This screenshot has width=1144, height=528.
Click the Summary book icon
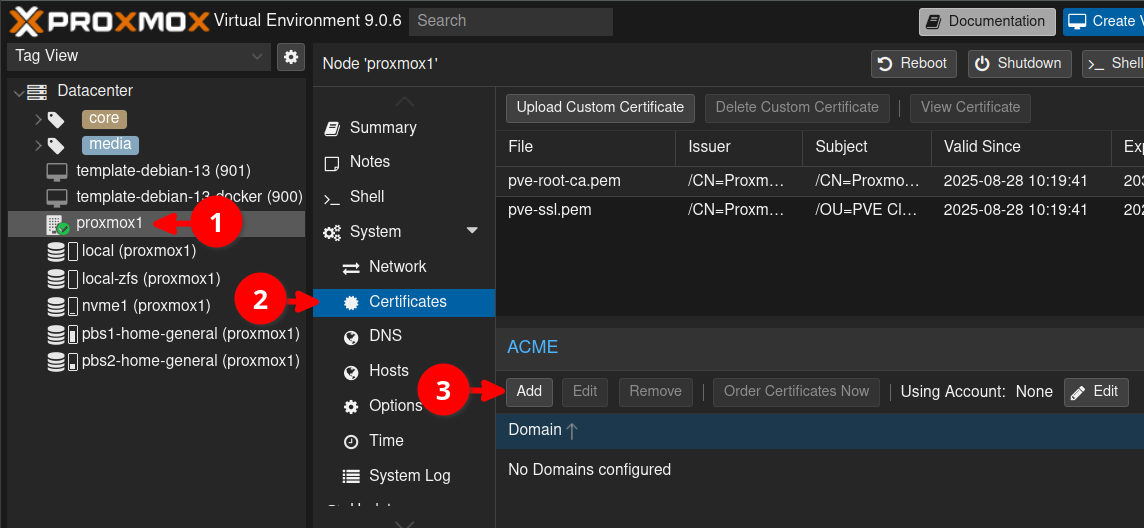tap(332, 128)
